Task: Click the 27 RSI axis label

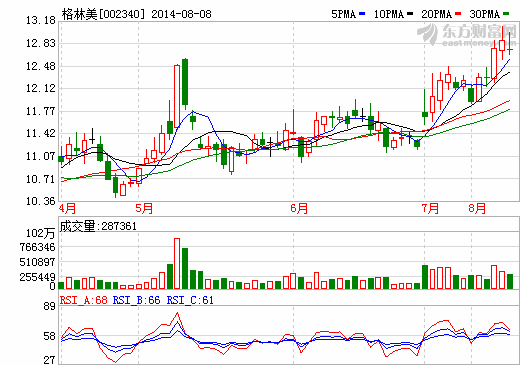Action: [49, 360]
